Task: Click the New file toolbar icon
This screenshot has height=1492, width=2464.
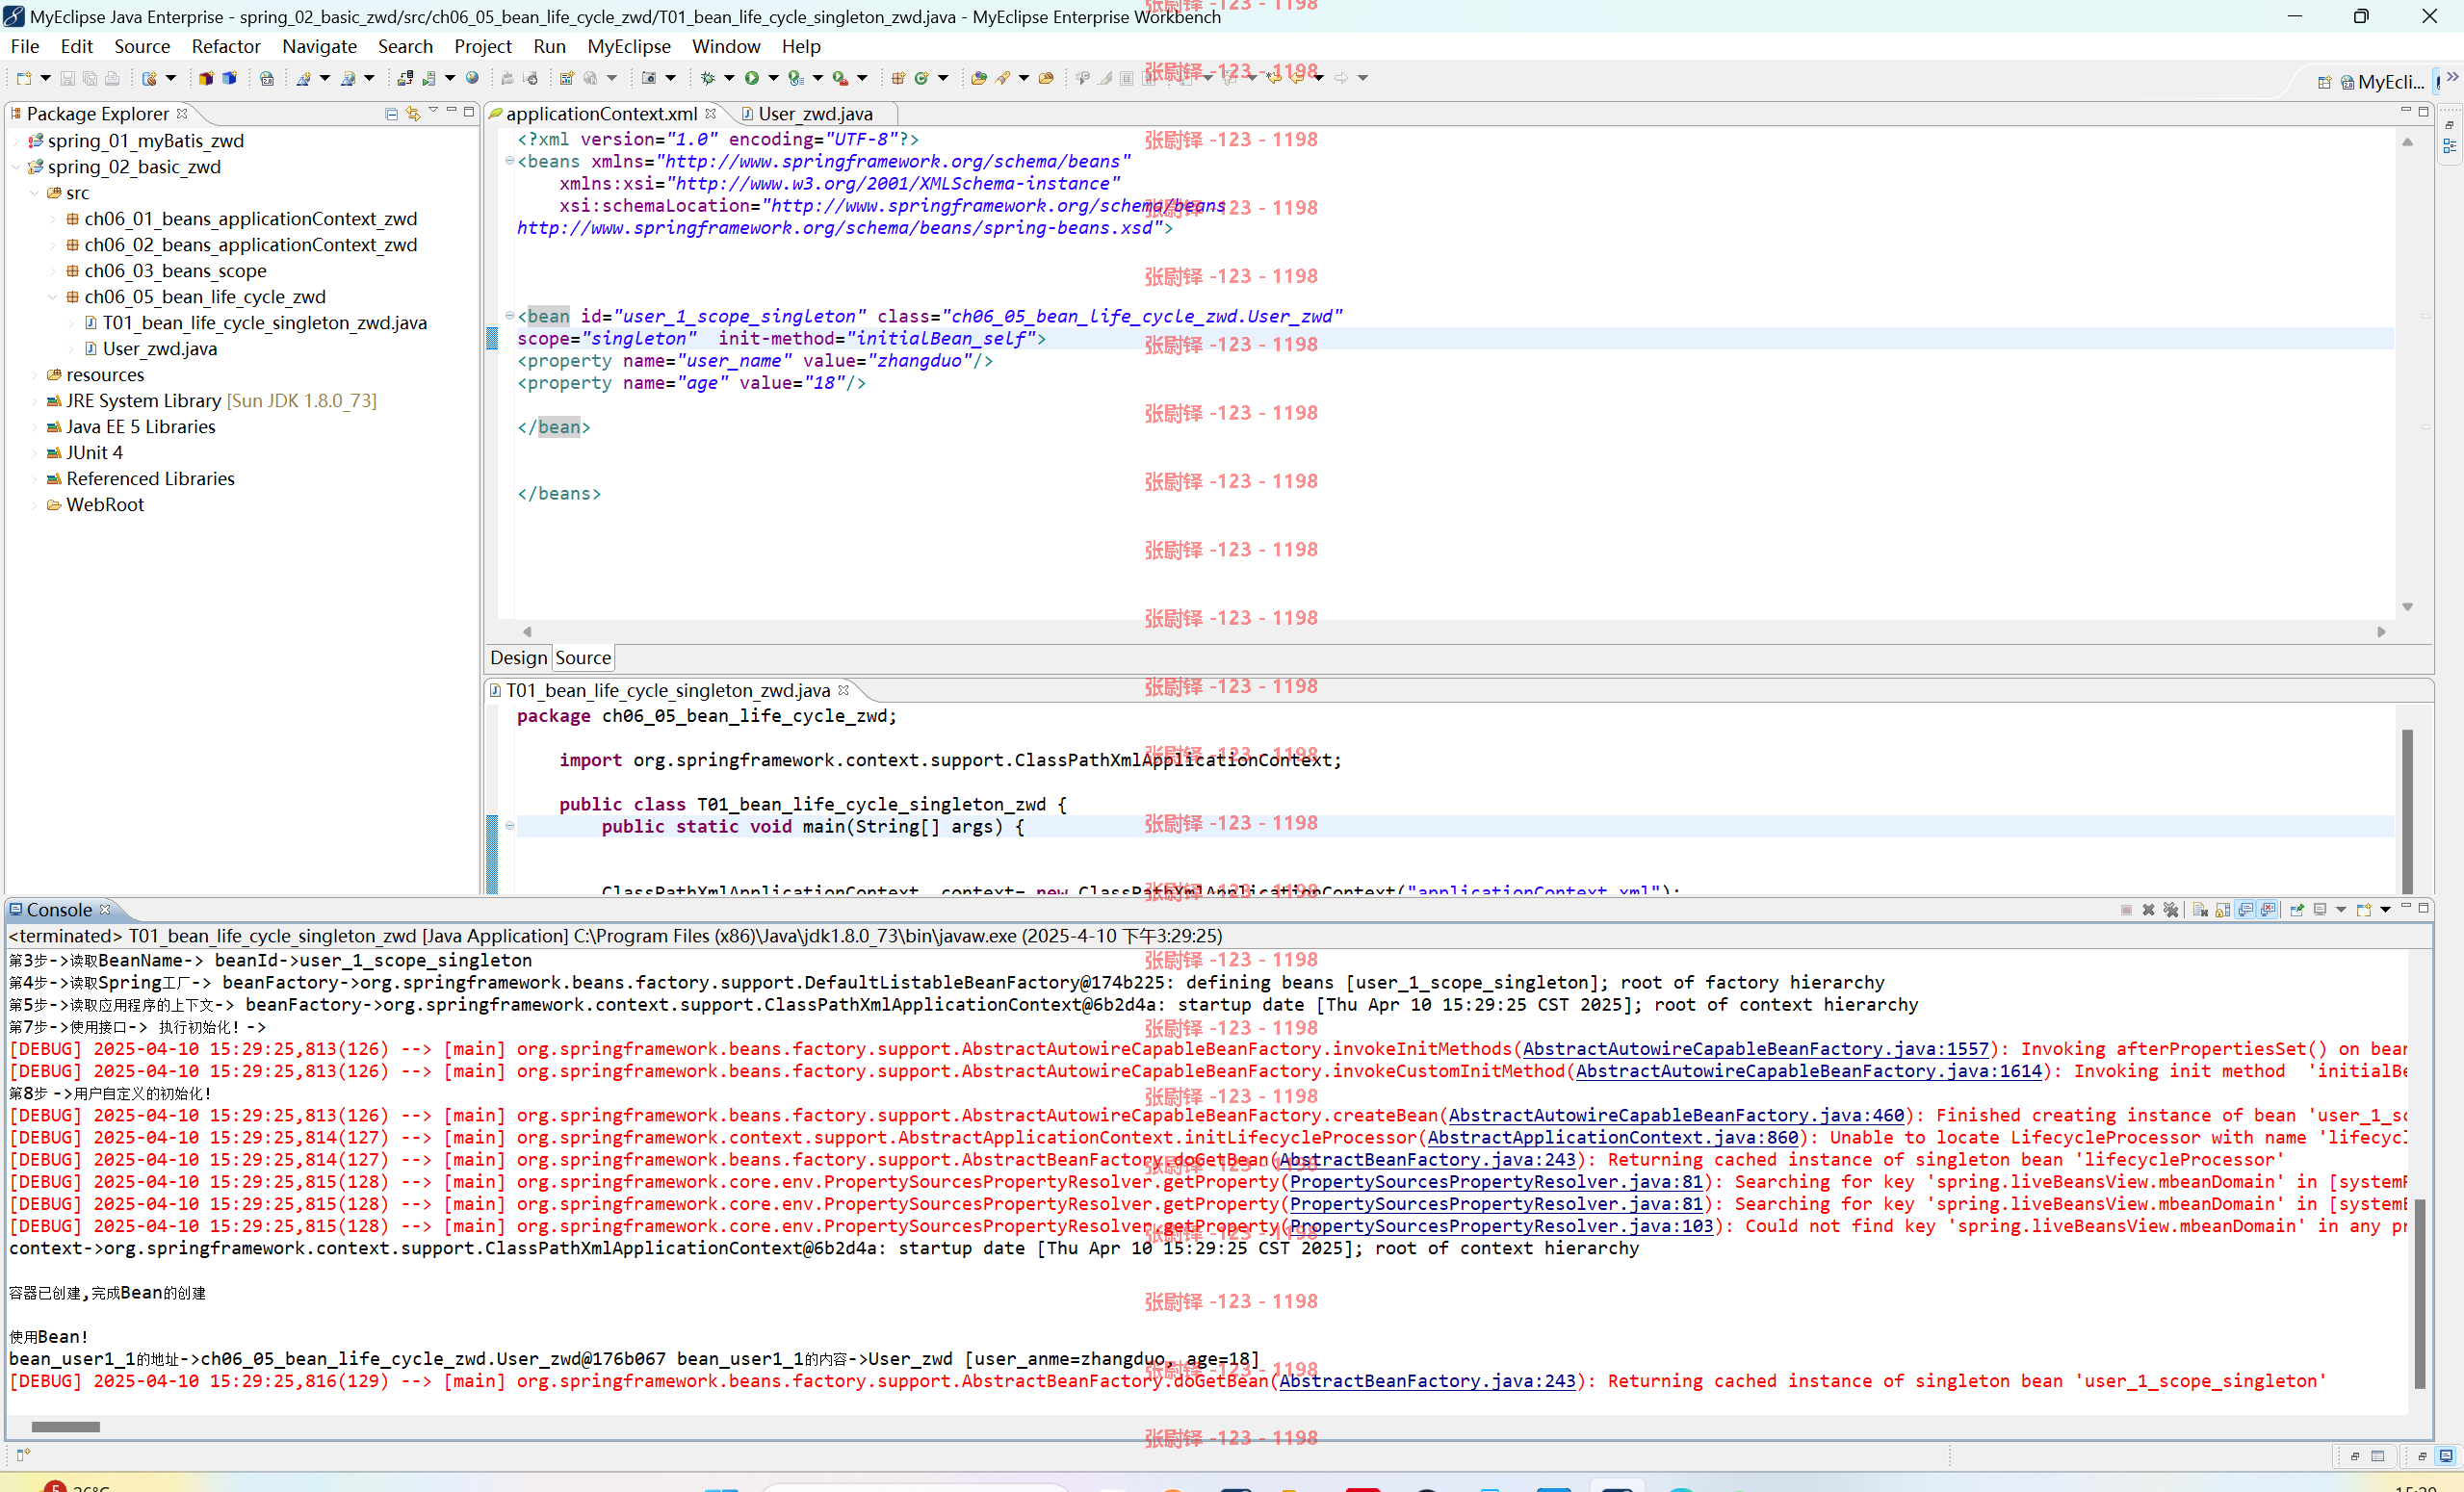Action: coord(23,78)
